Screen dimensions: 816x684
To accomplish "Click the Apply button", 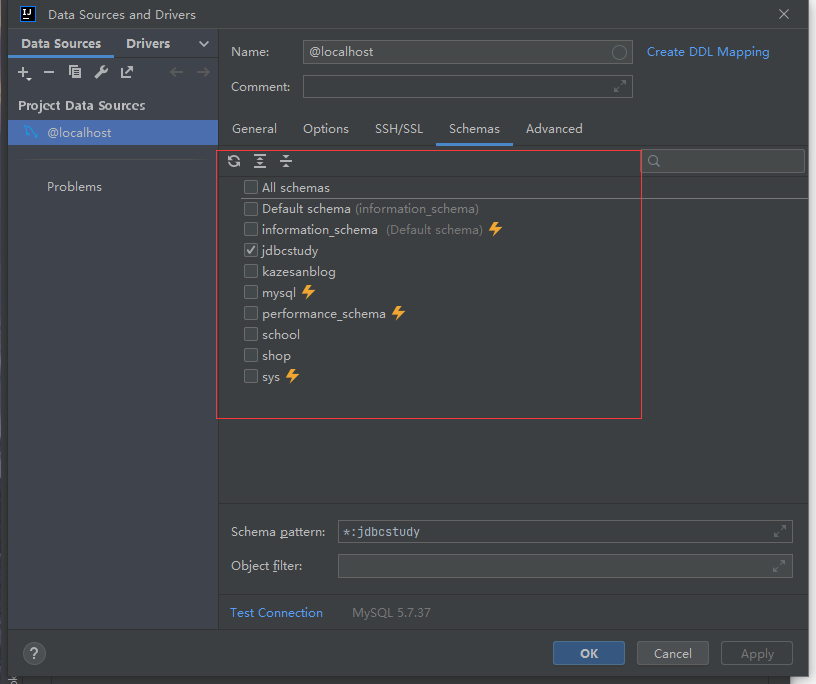I will pos(757,653).
